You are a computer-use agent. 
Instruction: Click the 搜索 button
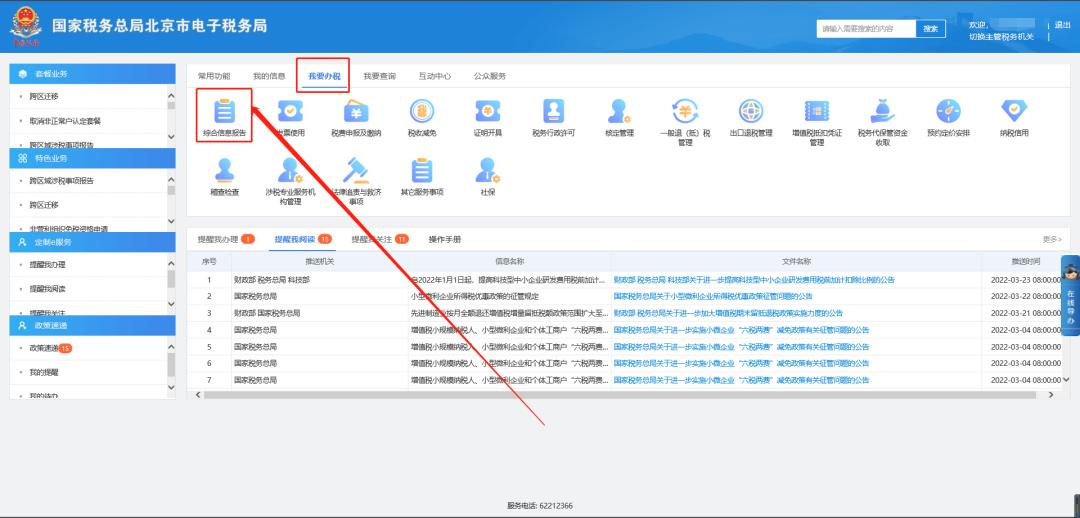click(930, 29)
